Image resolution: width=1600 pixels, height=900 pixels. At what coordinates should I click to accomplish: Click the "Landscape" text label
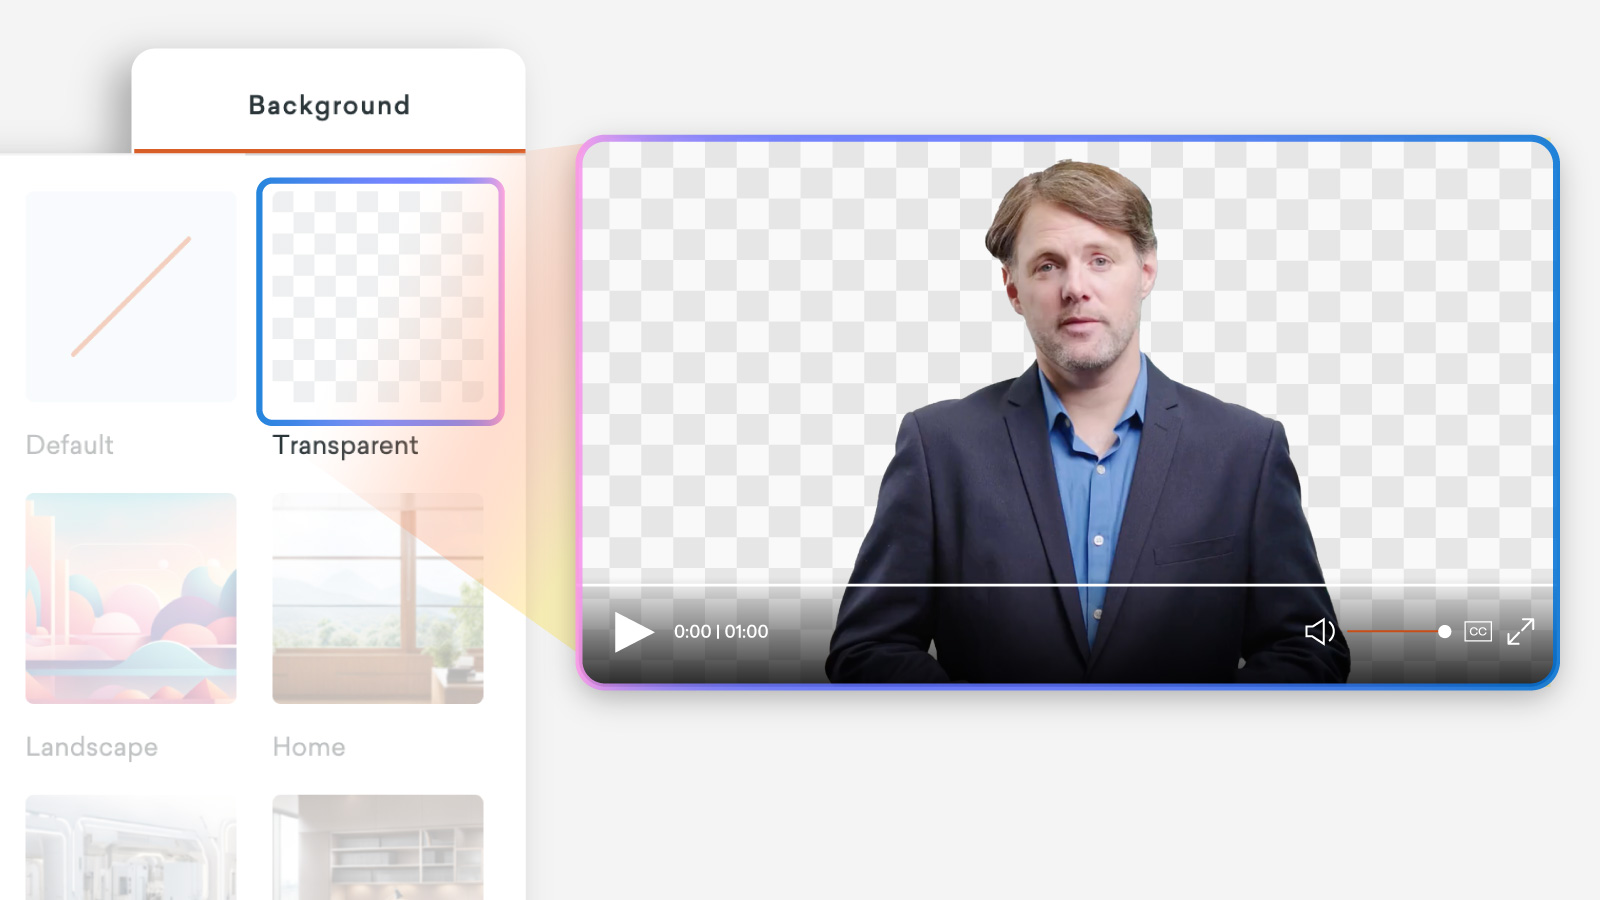tap(92, 747)
